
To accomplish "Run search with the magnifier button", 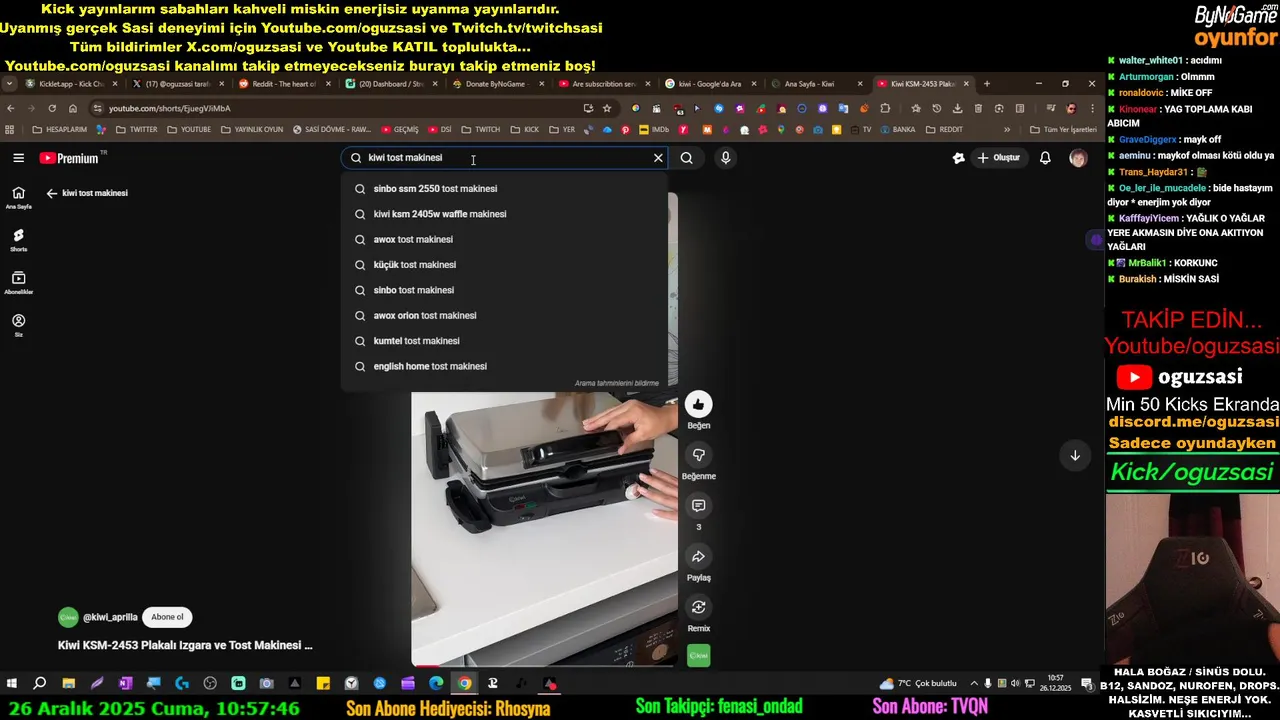I will click(687, 158).
